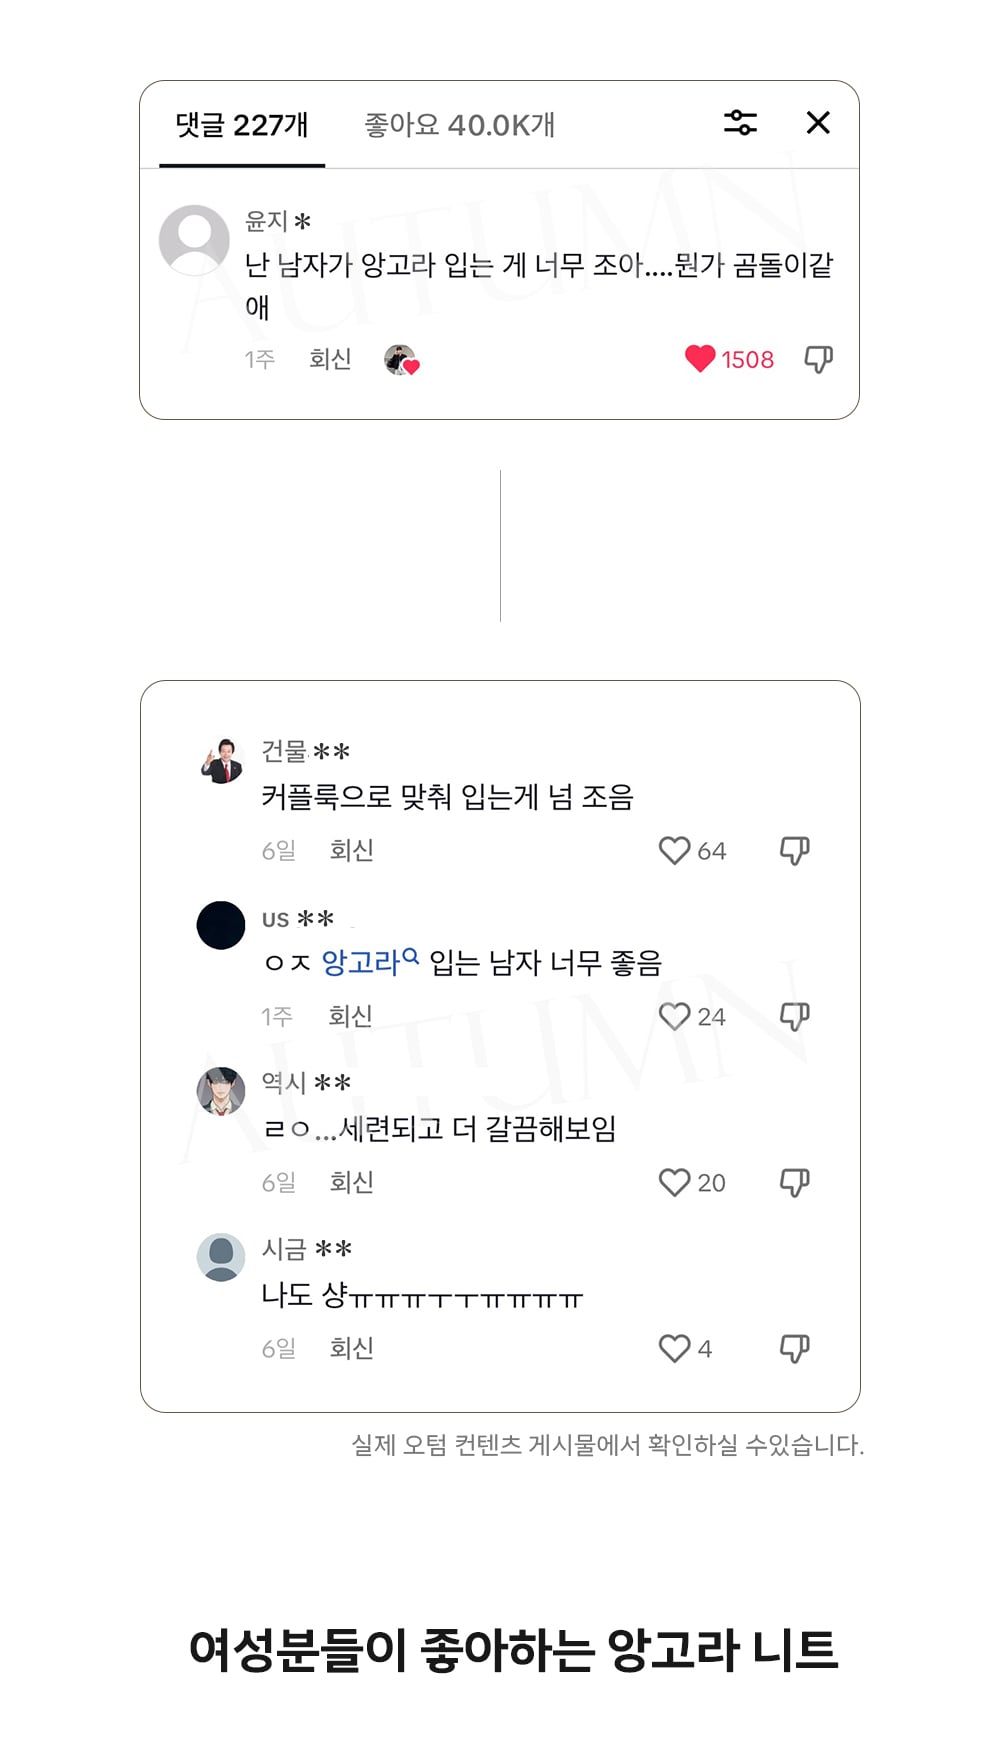
Task: Like the 시금 comment with 4 likes
Action: [x=675, y=1349]
